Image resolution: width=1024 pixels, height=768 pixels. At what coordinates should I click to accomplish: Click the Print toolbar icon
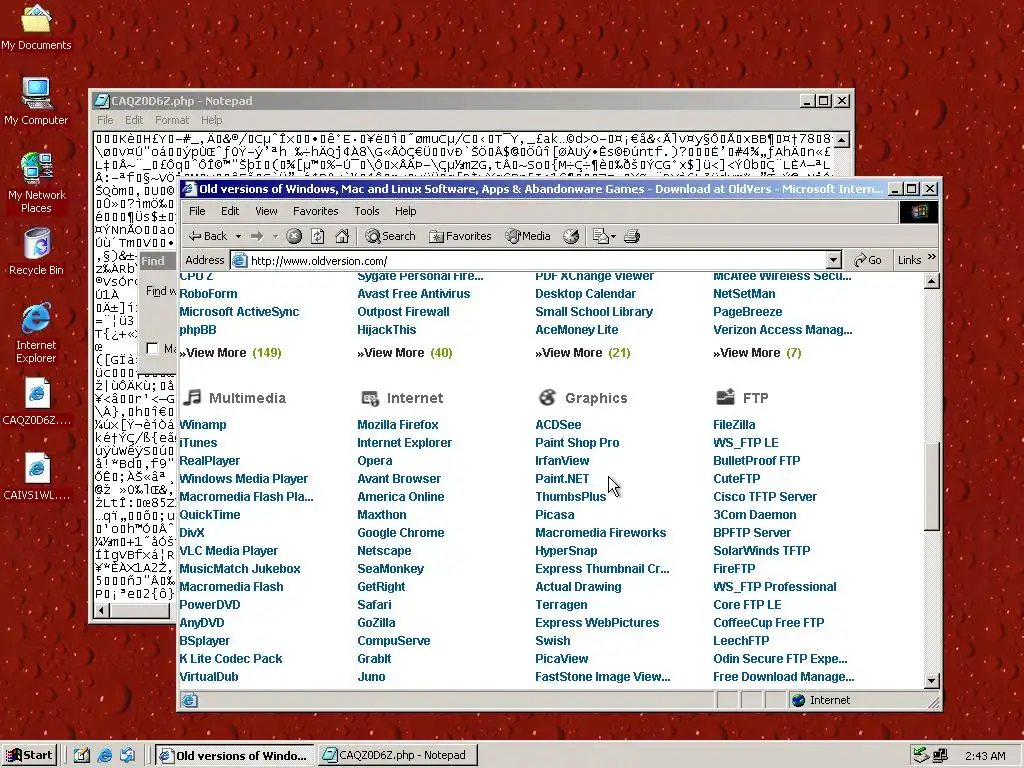click(632, 236)
